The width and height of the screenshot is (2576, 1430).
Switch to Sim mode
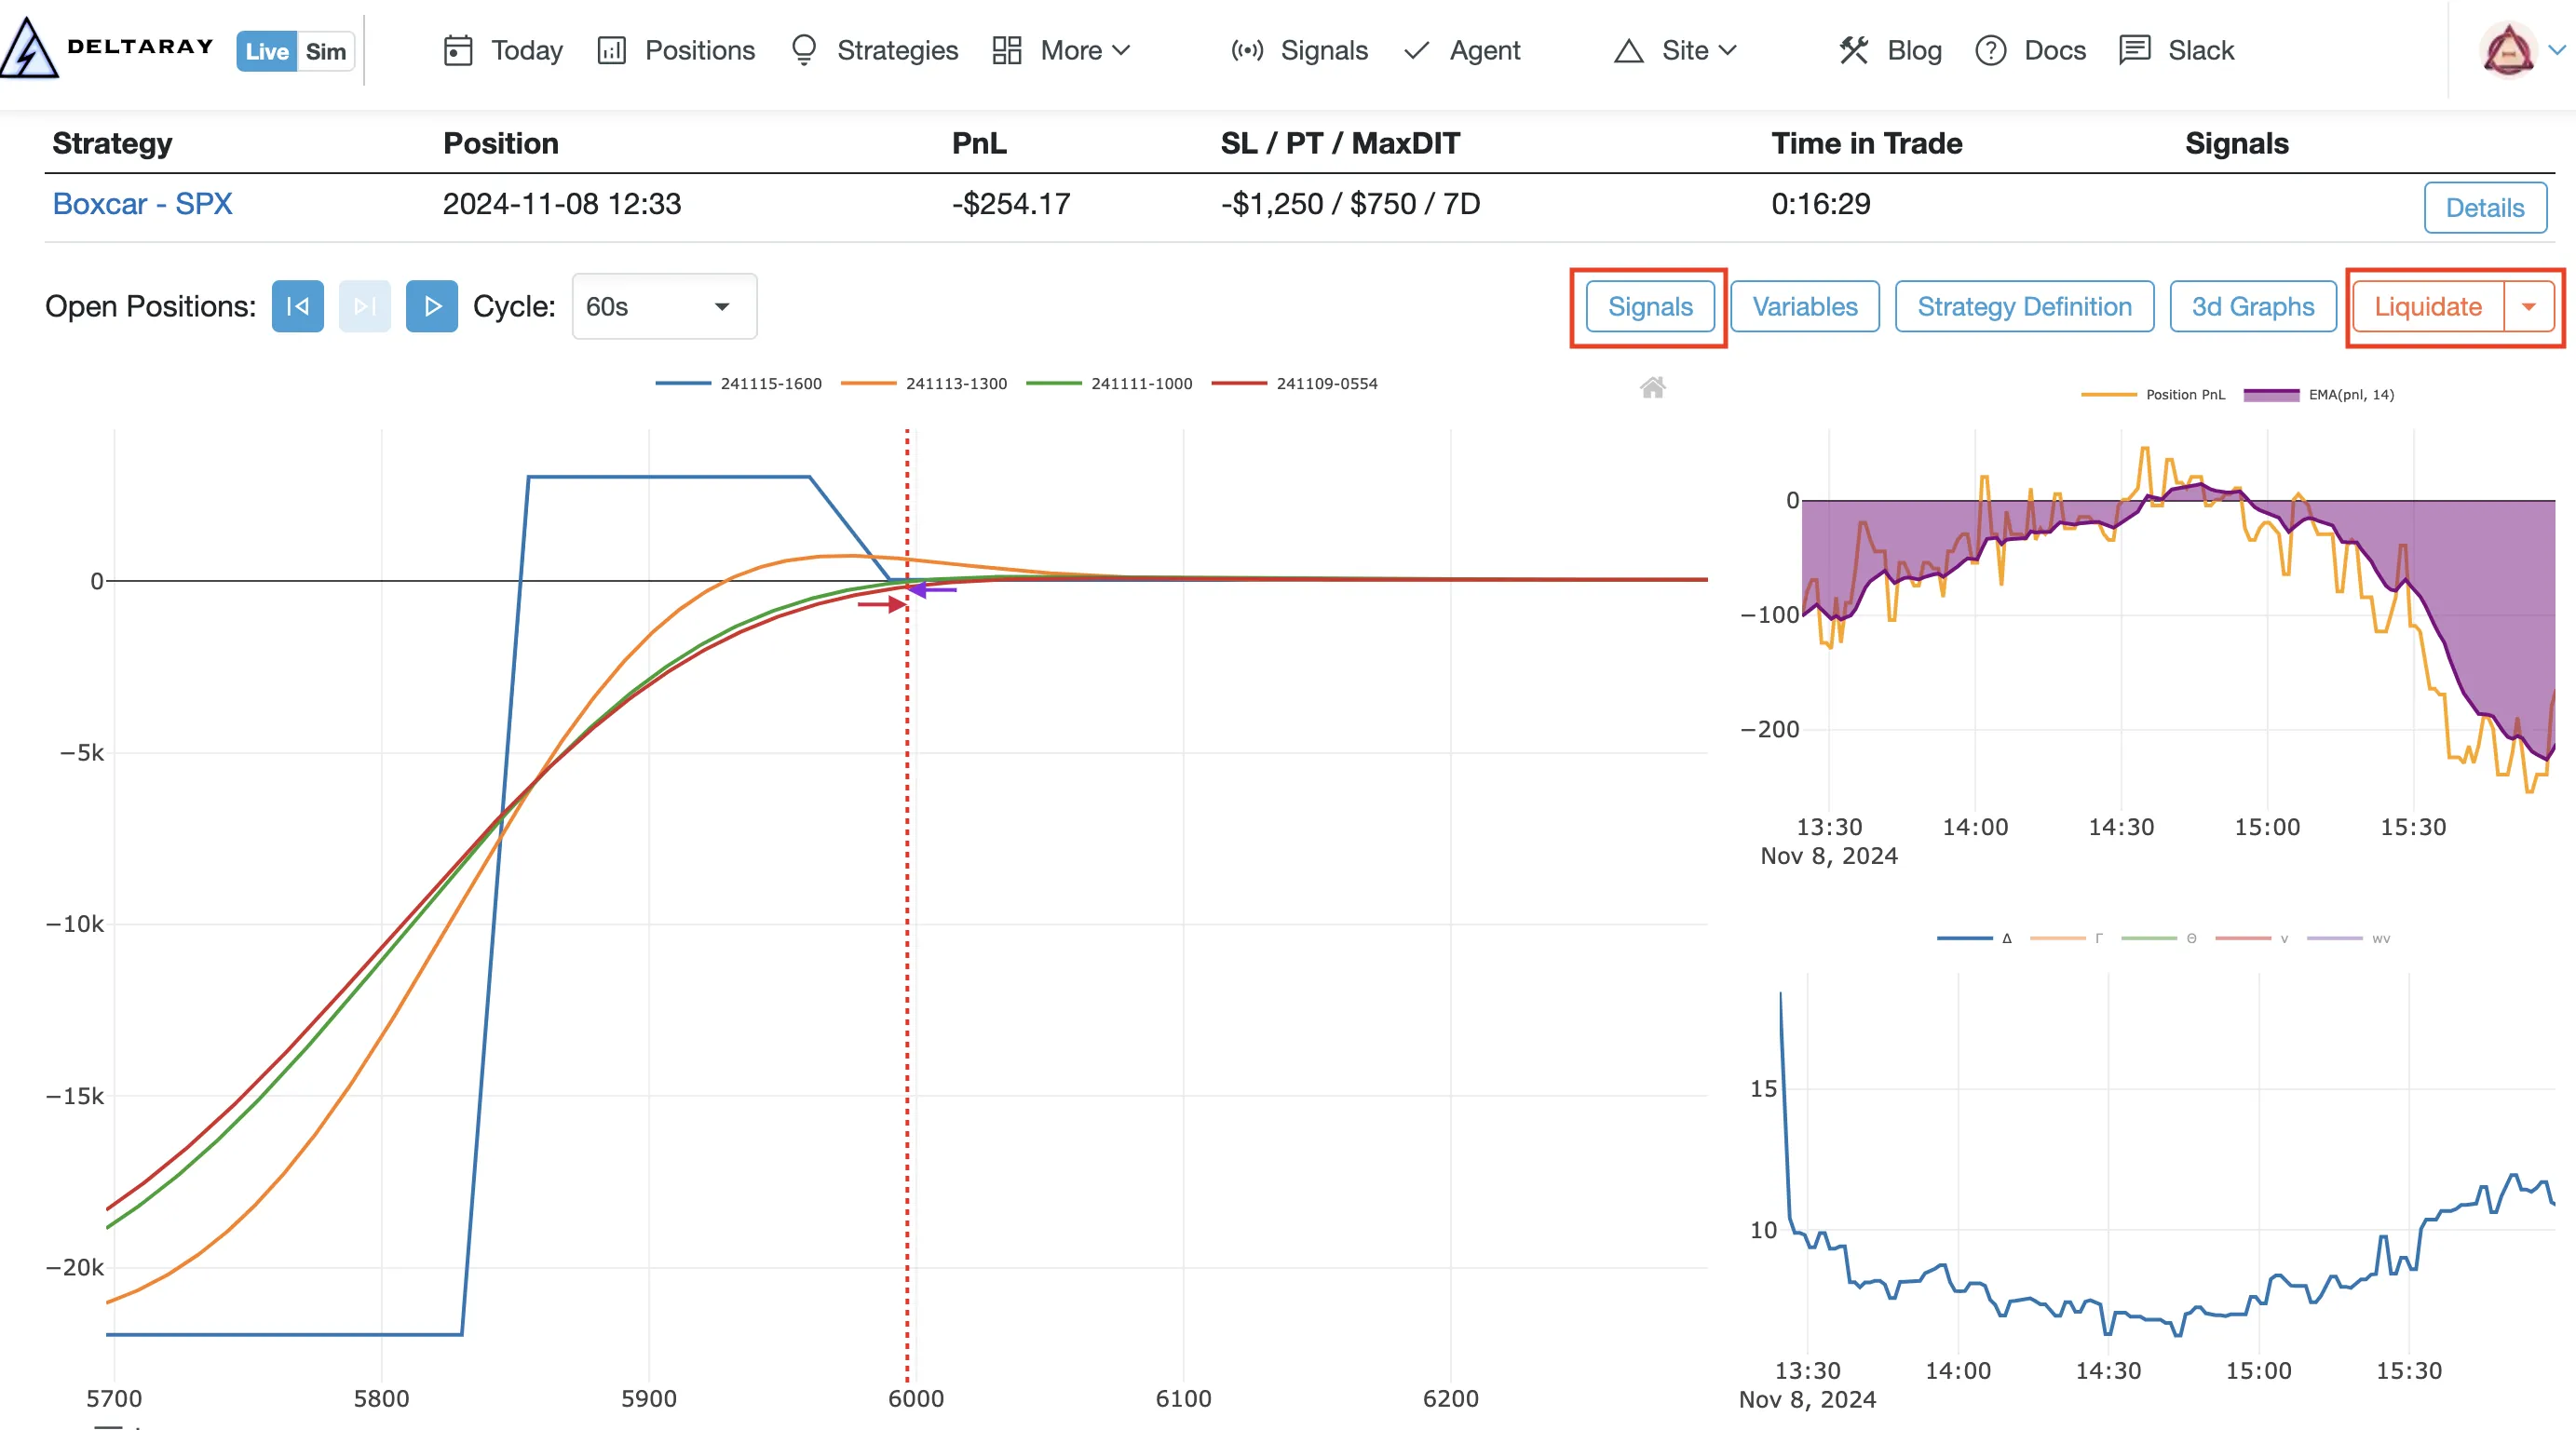click(325, 51)
